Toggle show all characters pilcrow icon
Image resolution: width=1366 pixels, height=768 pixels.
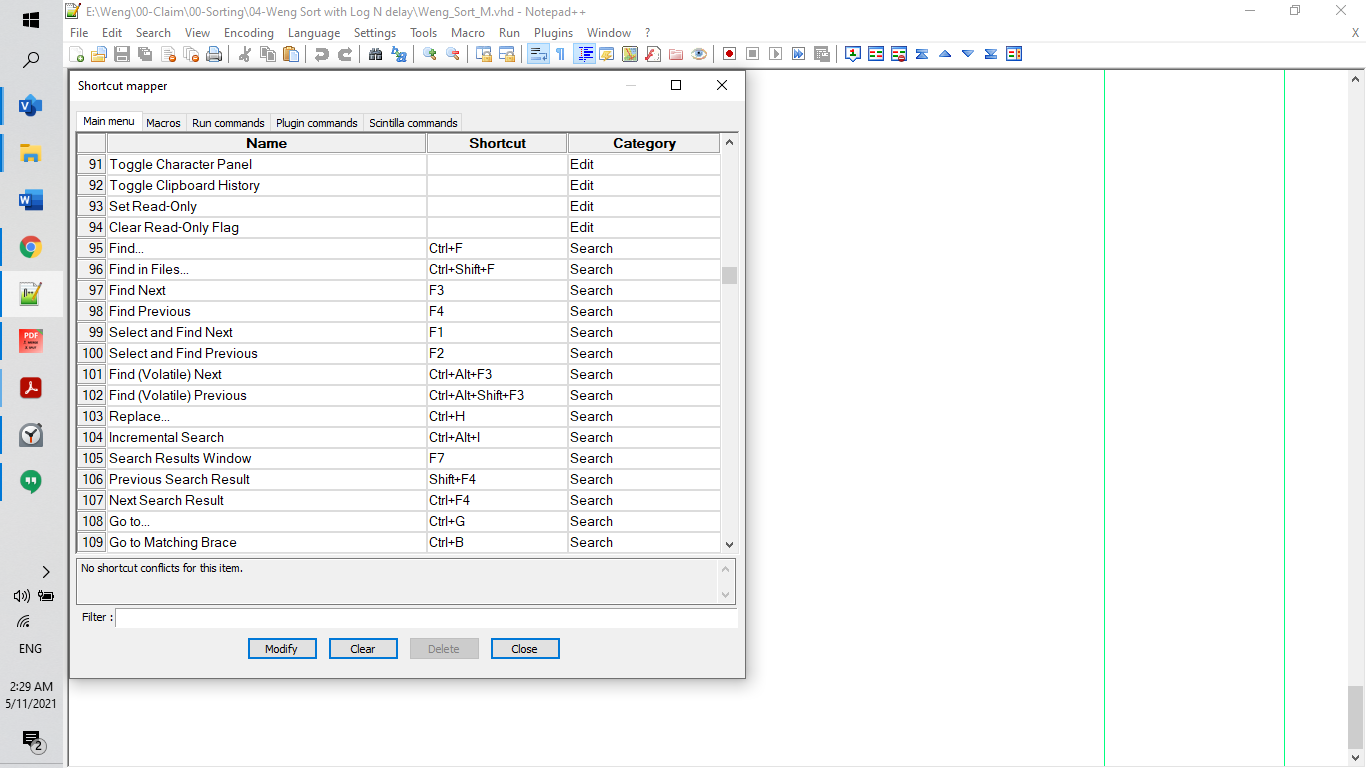coord(560,54)
